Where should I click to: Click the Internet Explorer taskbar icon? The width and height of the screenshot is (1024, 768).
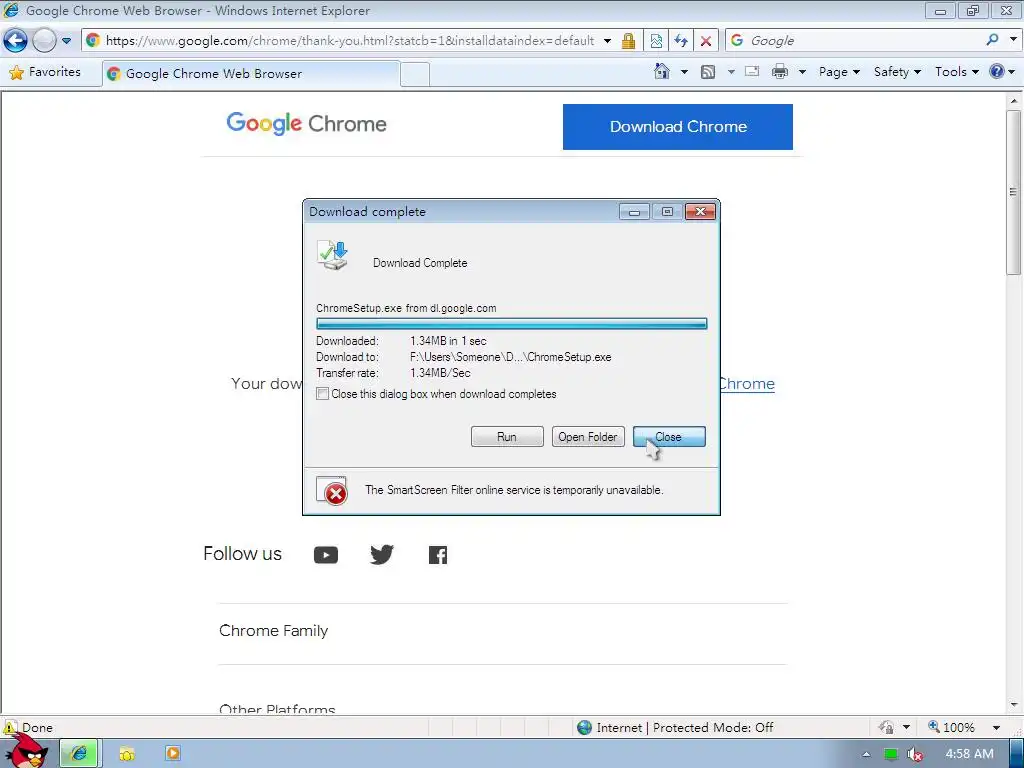click(x=79, y=753)
